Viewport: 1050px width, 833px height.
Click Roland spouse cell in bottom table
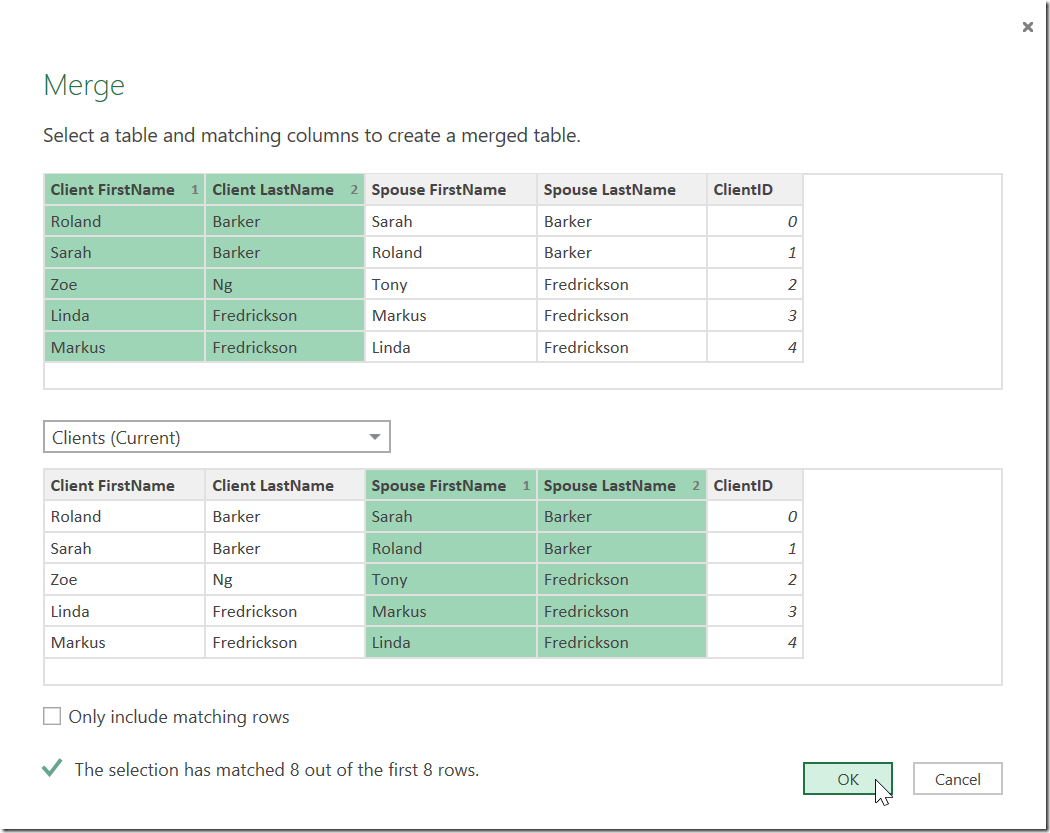point(450,548)
